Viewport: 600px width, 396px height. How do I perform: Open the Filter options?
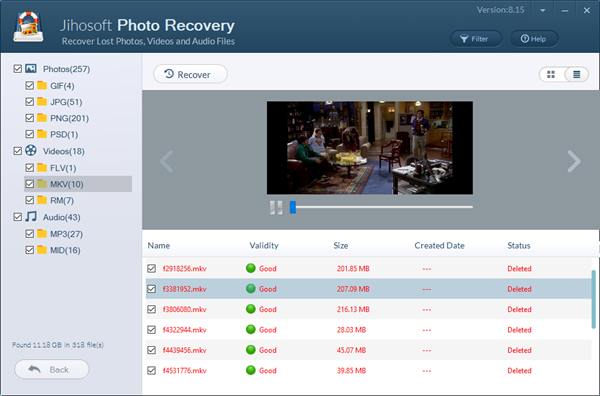(476, 39)
